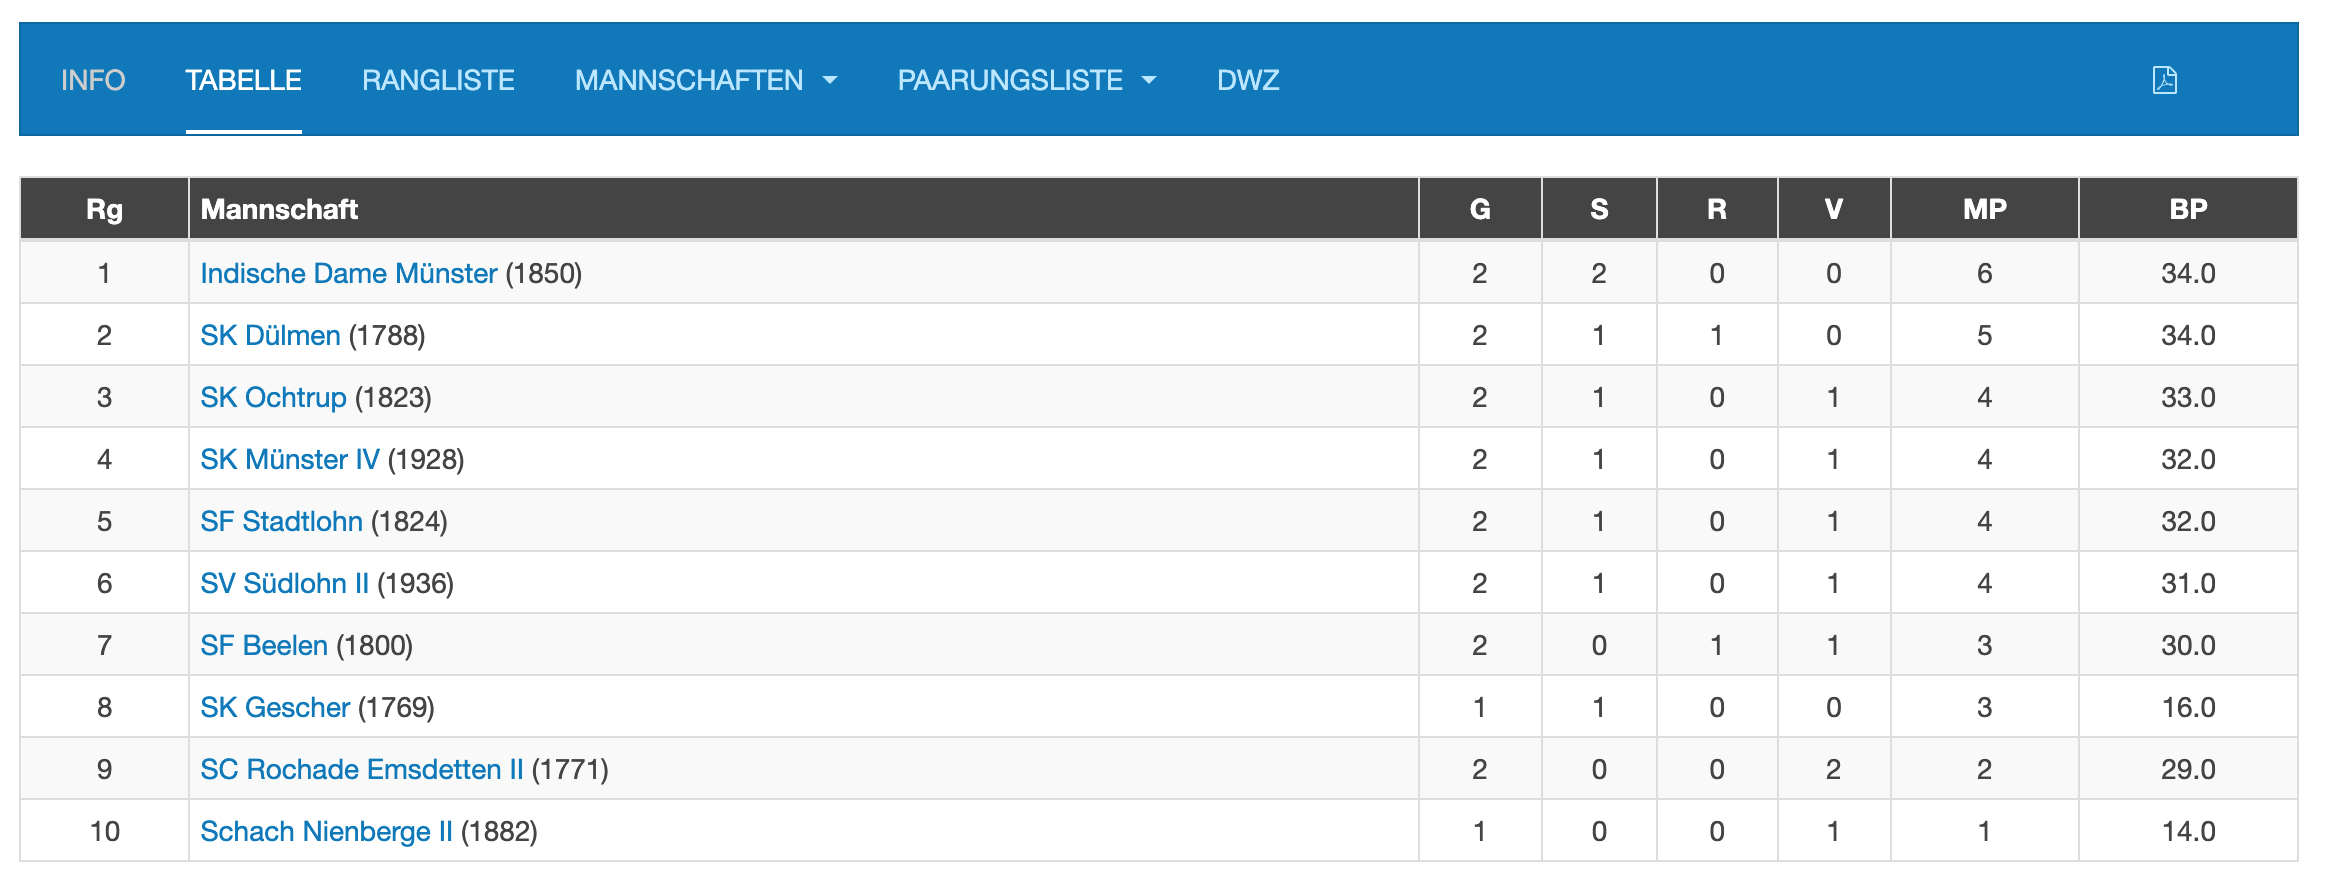Open the SK Dülmen team link
This screenshot has width=2330, height=876.
click(270, 335)
